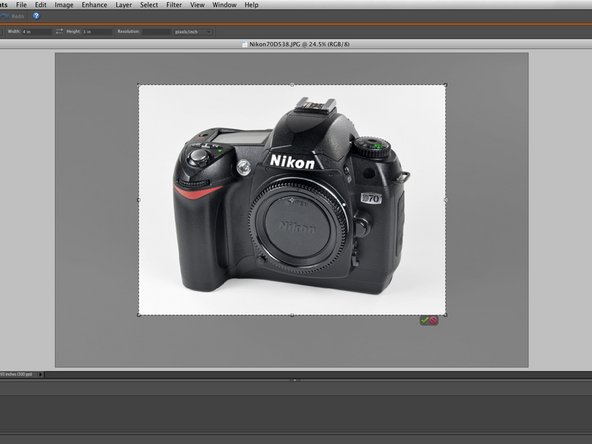
Task: Click the top-left crop corner handle
Action: pos(139,85)
